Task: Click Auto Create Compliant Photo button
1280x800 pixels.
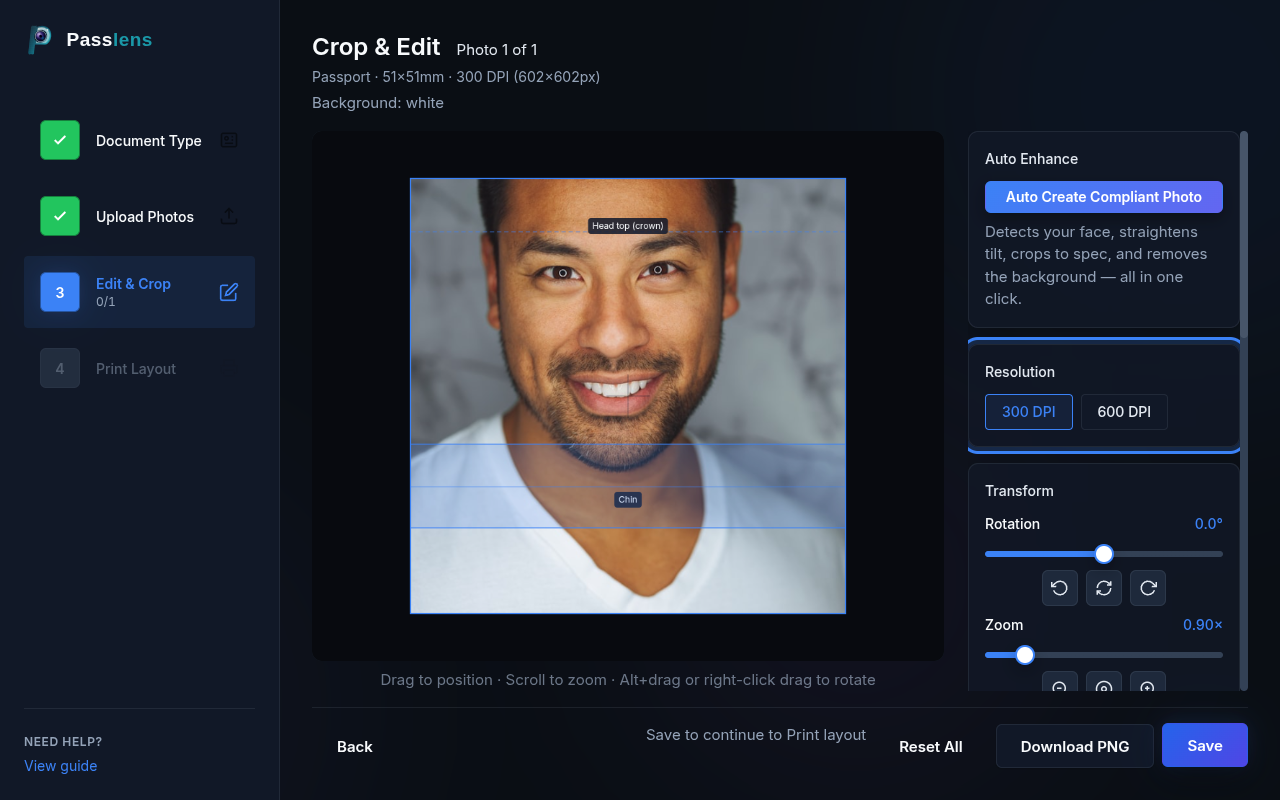Action: click(1104, 197)
